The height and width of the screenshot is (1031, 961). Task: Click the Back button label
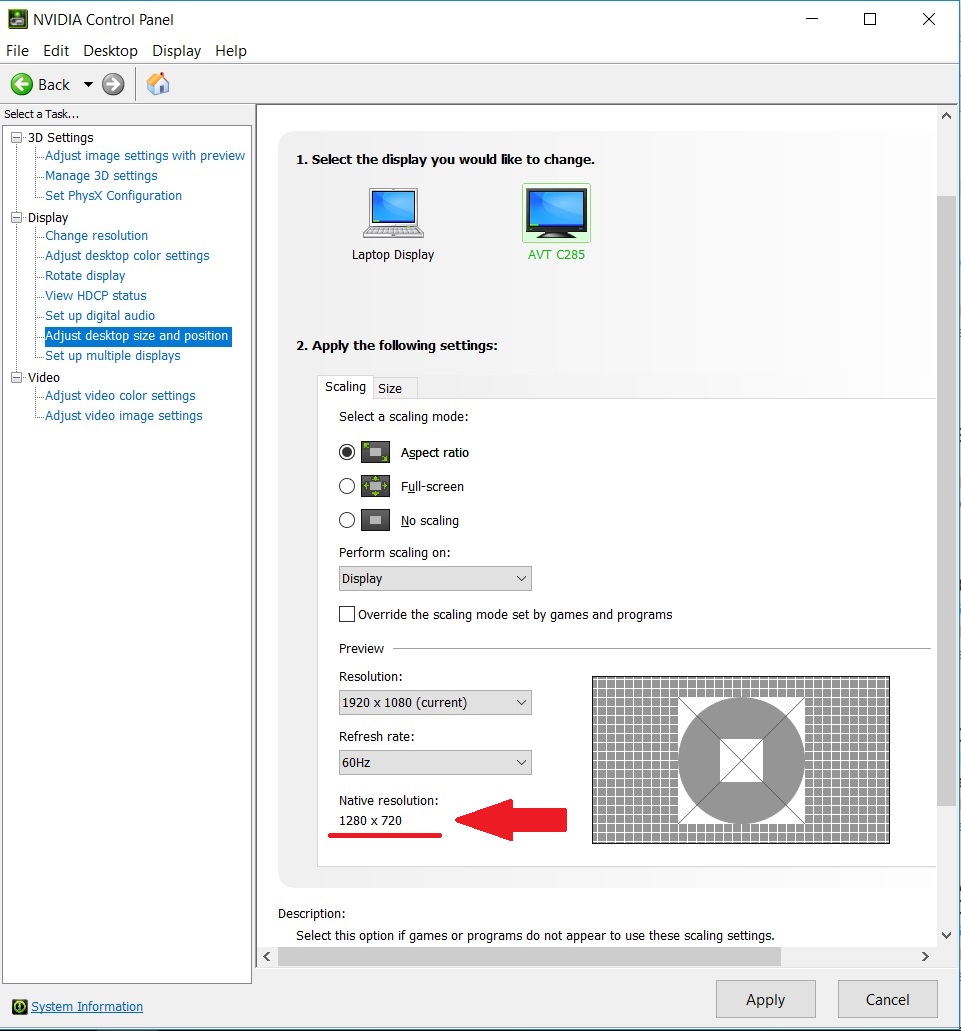[x=54, y=85]
